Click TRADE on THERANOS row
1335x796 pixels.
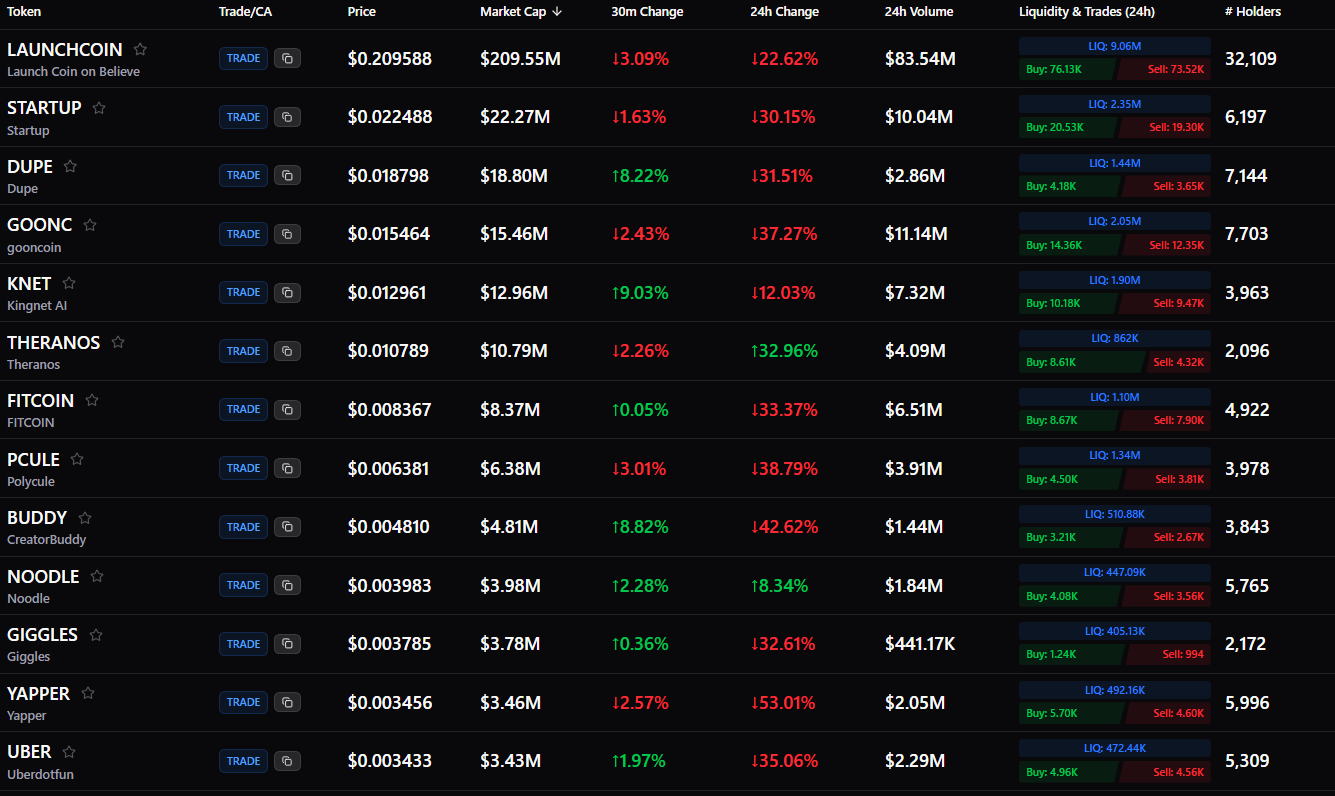[x=243, y=351]
